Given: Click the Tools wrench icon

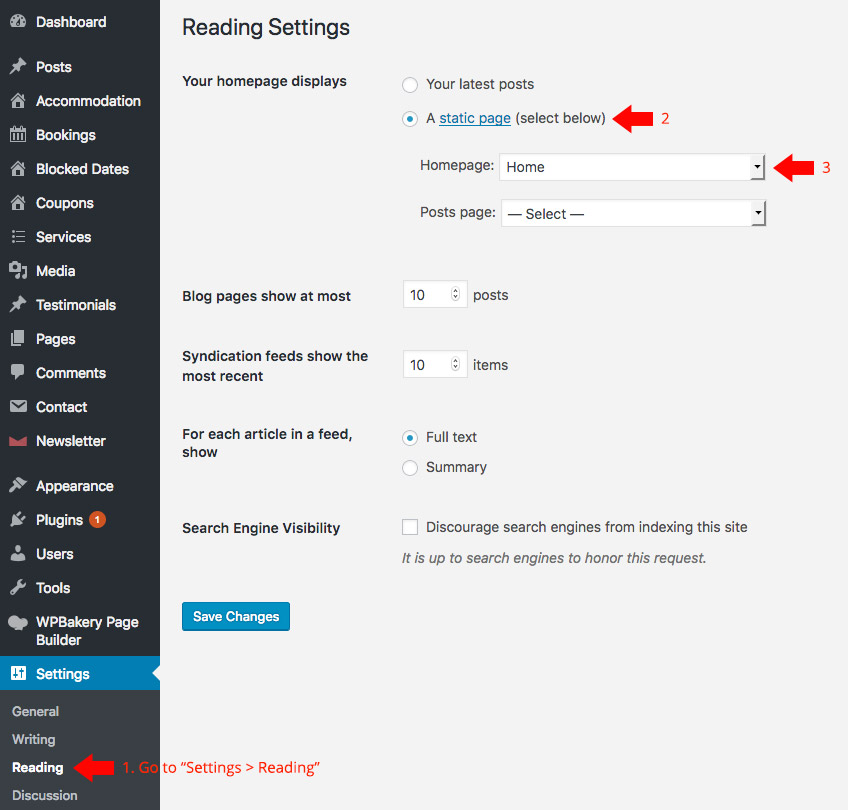Looking at the screenshot, I should pos(18,588).
